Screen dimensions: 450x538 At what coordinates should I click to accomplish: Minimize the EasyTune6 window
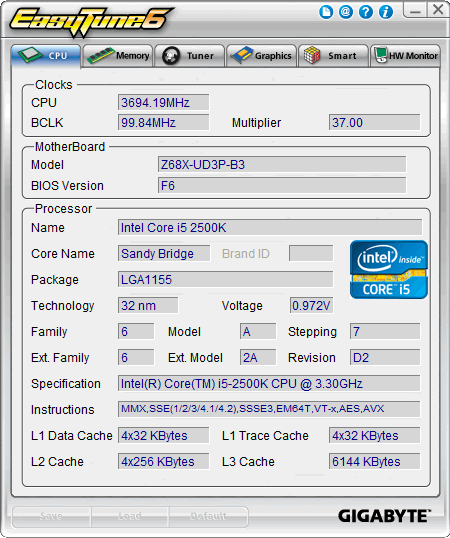coord(415,10)
